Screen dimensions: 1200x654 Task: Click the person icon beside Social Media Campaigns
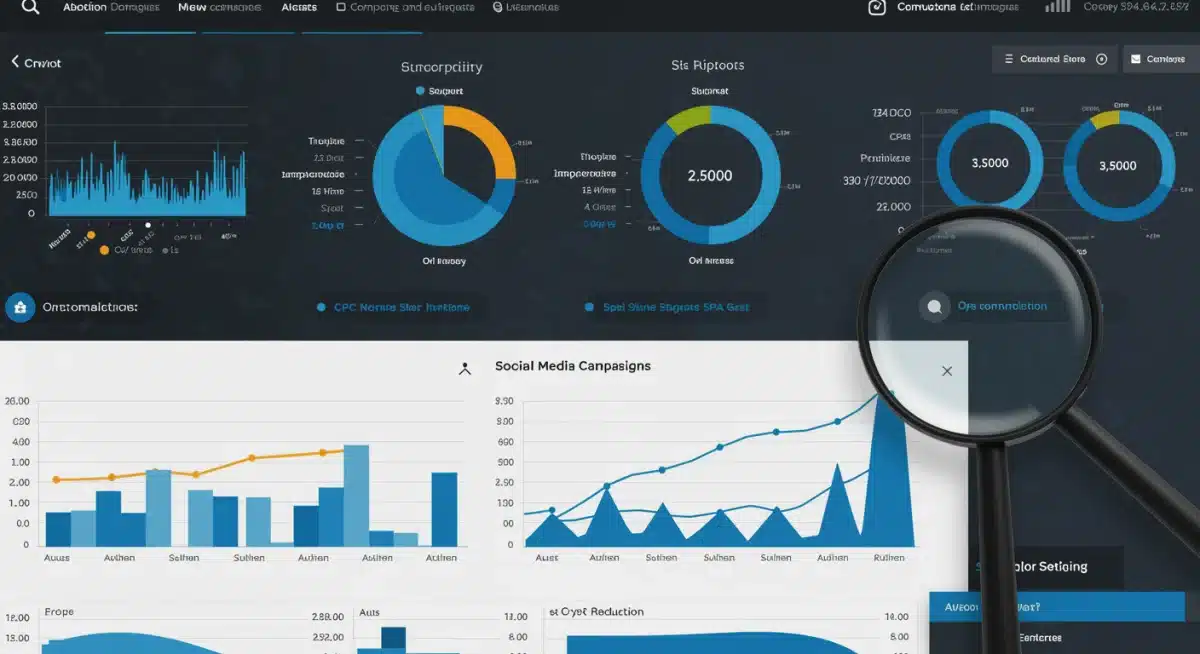465,369
